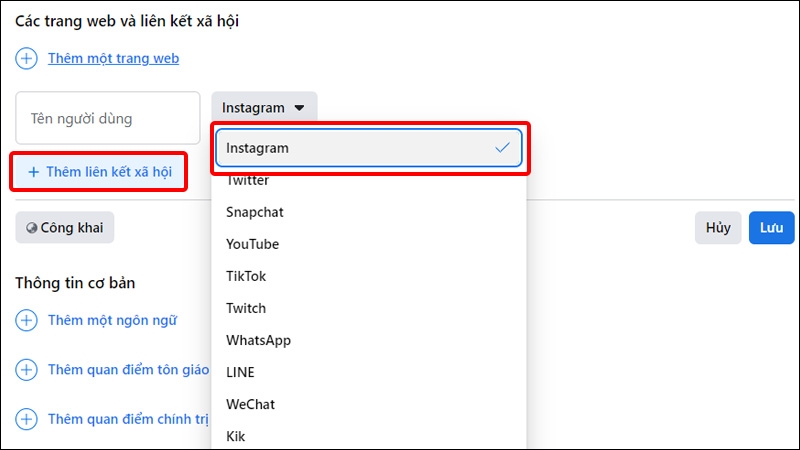
Task: Click plus icon beside Thêm một ngôn ngữ
Action: point(27,320)
